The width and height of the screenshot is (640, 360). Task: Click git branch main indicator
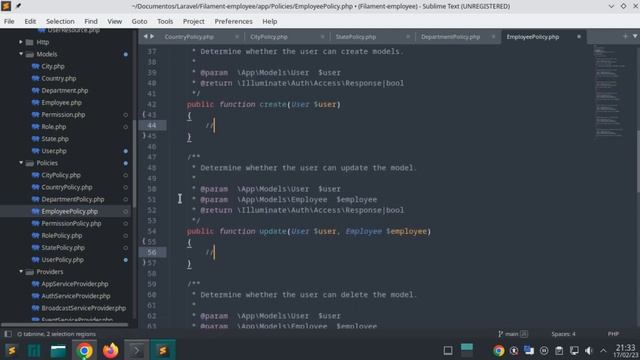[513, 334]
